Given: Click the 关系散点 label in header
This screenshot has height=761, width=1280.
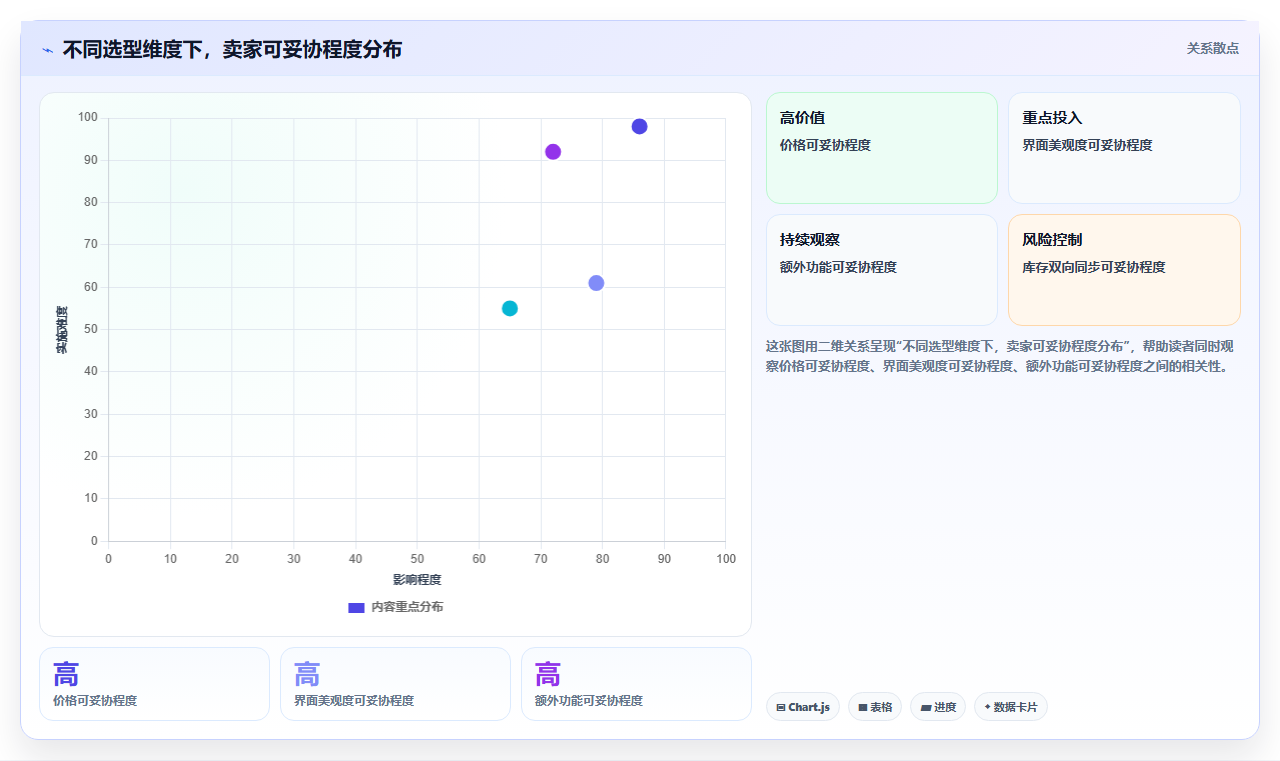Looking at the screenshot, I should [x=1212, y=48].
